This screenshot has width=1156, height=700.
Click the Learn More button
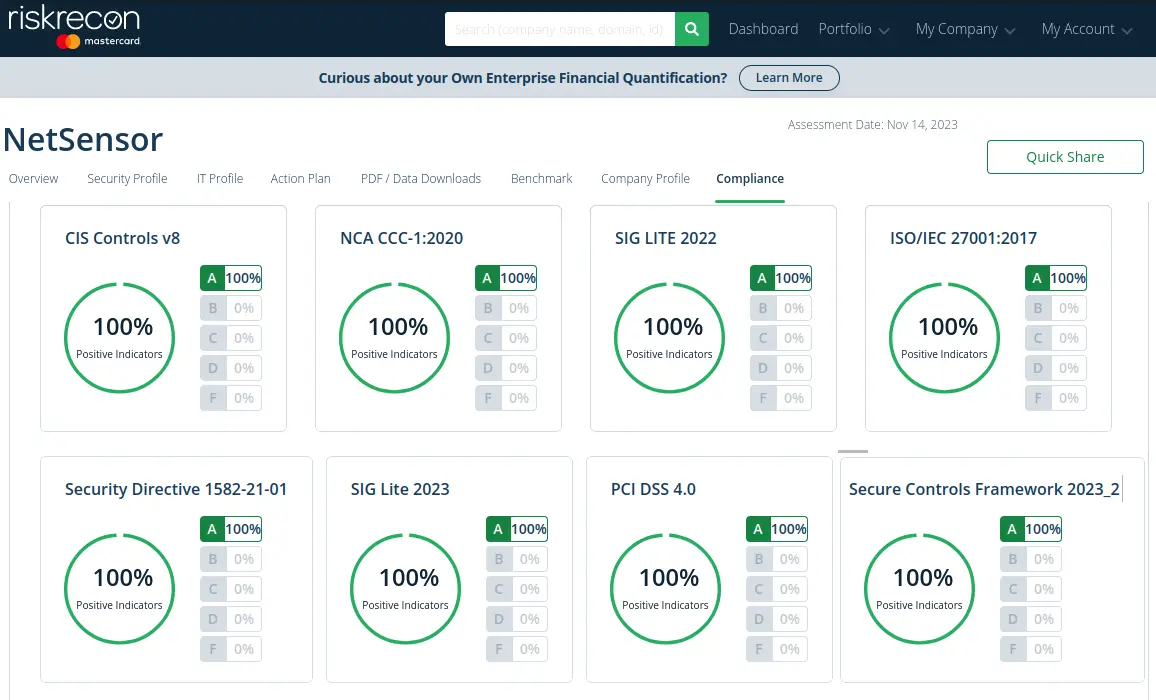[x=789, y=77]
